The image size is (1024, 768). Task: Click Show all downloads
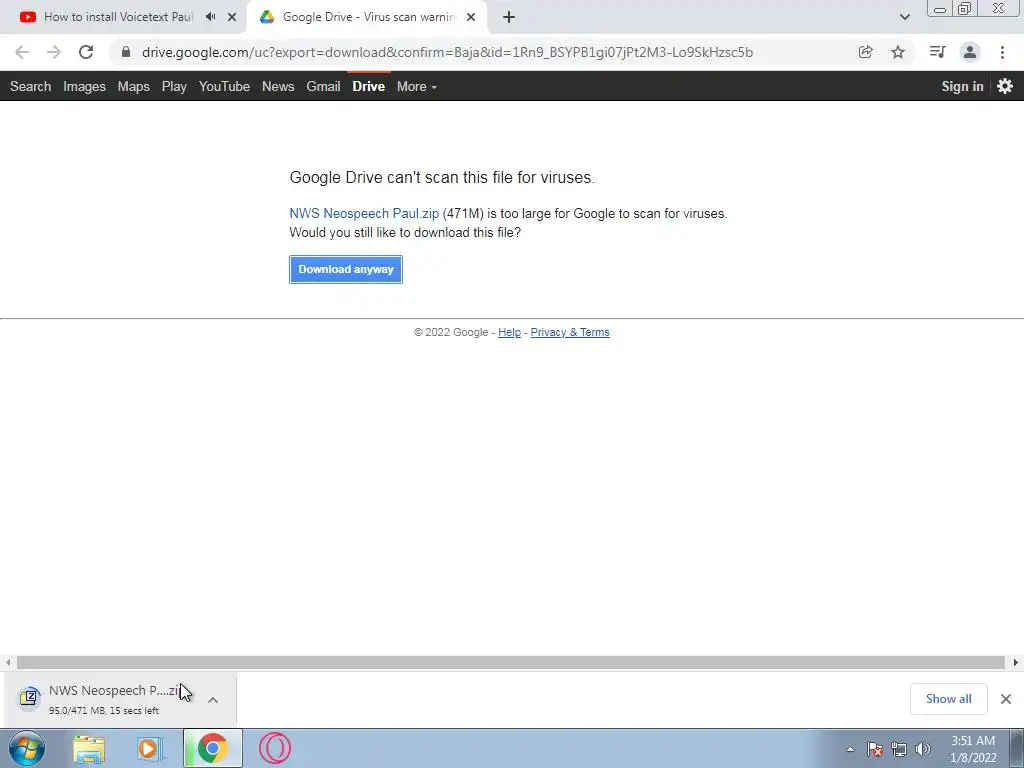click(x=949, y=699)
